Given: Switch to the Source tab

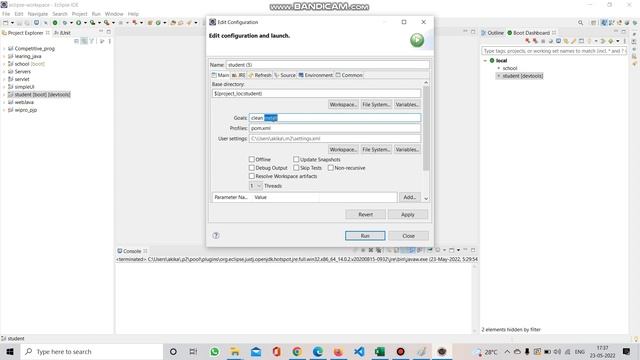Looking at the screenshot, I should click(285, 75).
